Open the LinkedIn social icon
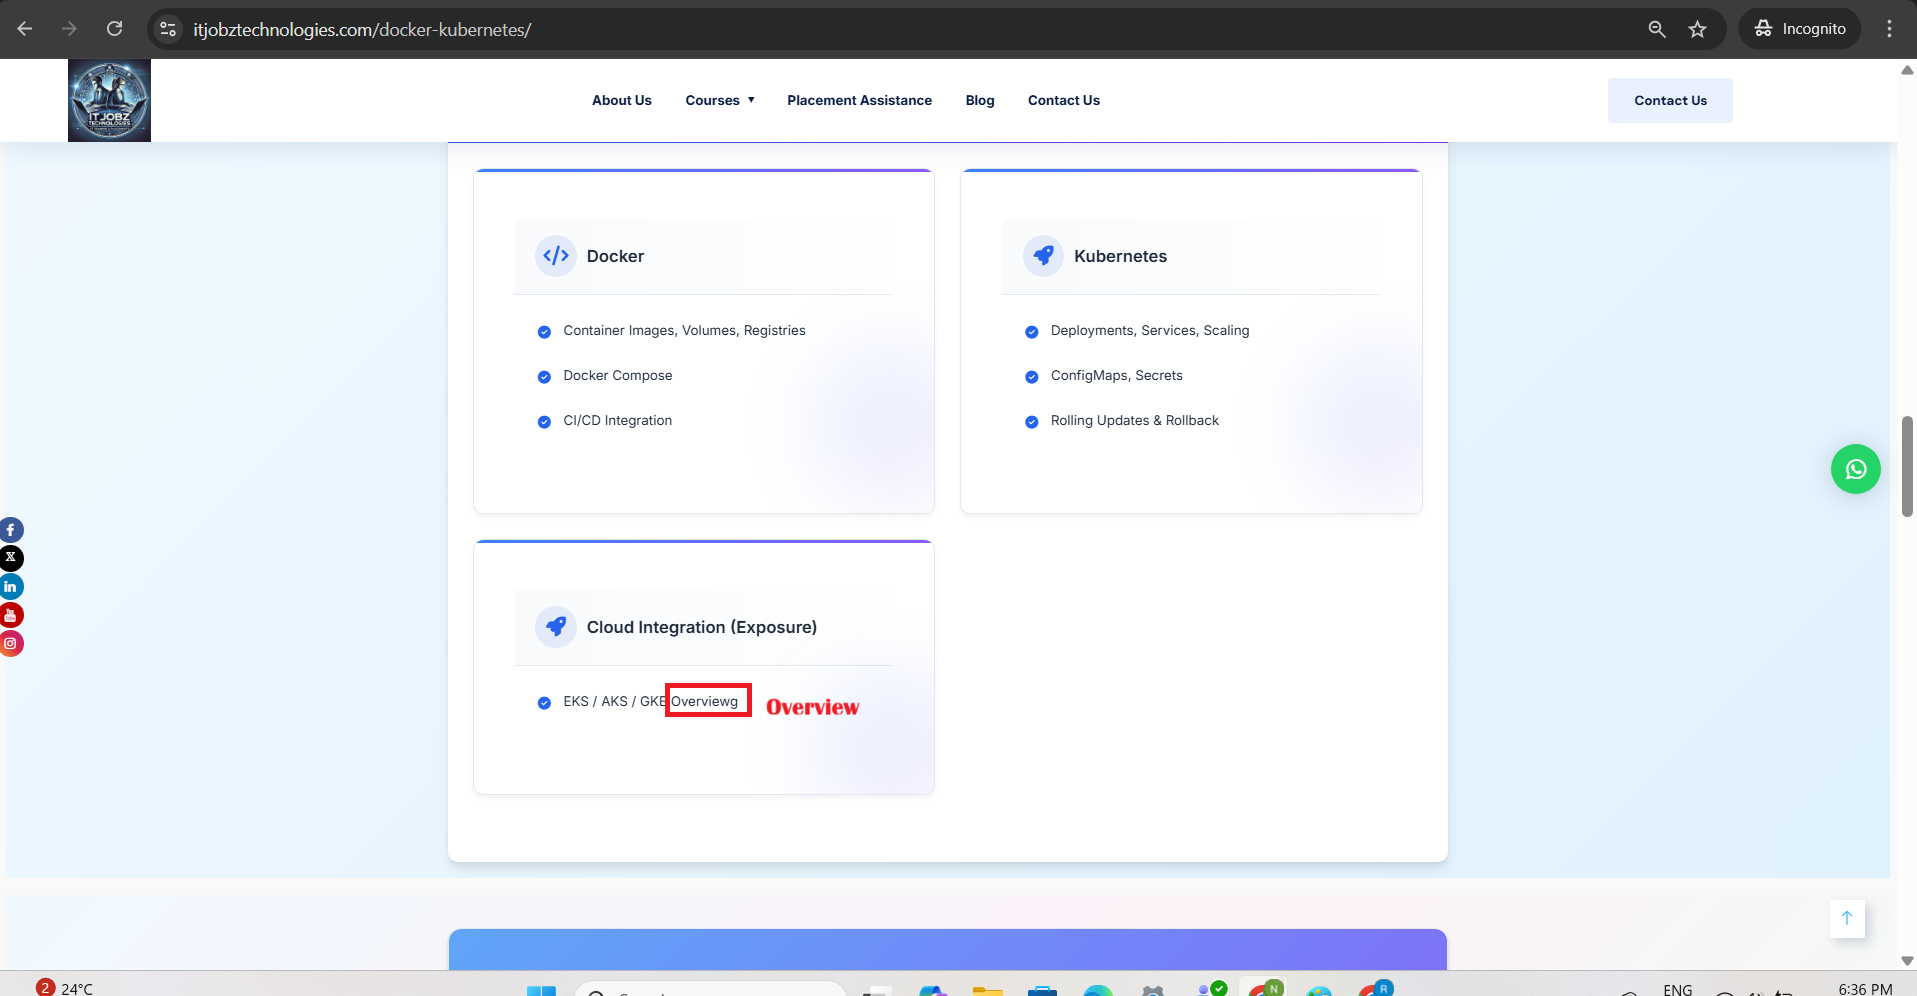This screenshot has height=996, width=1917. 11,587
